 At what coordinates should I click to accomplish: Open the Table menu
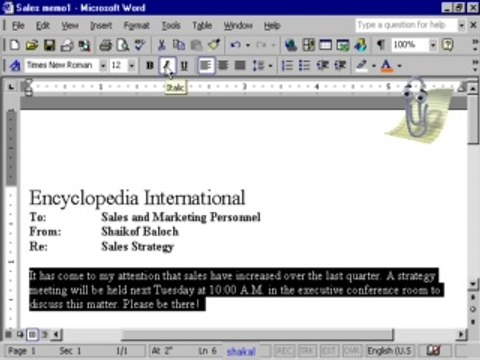pyautogui.click(x=202, y=25)
